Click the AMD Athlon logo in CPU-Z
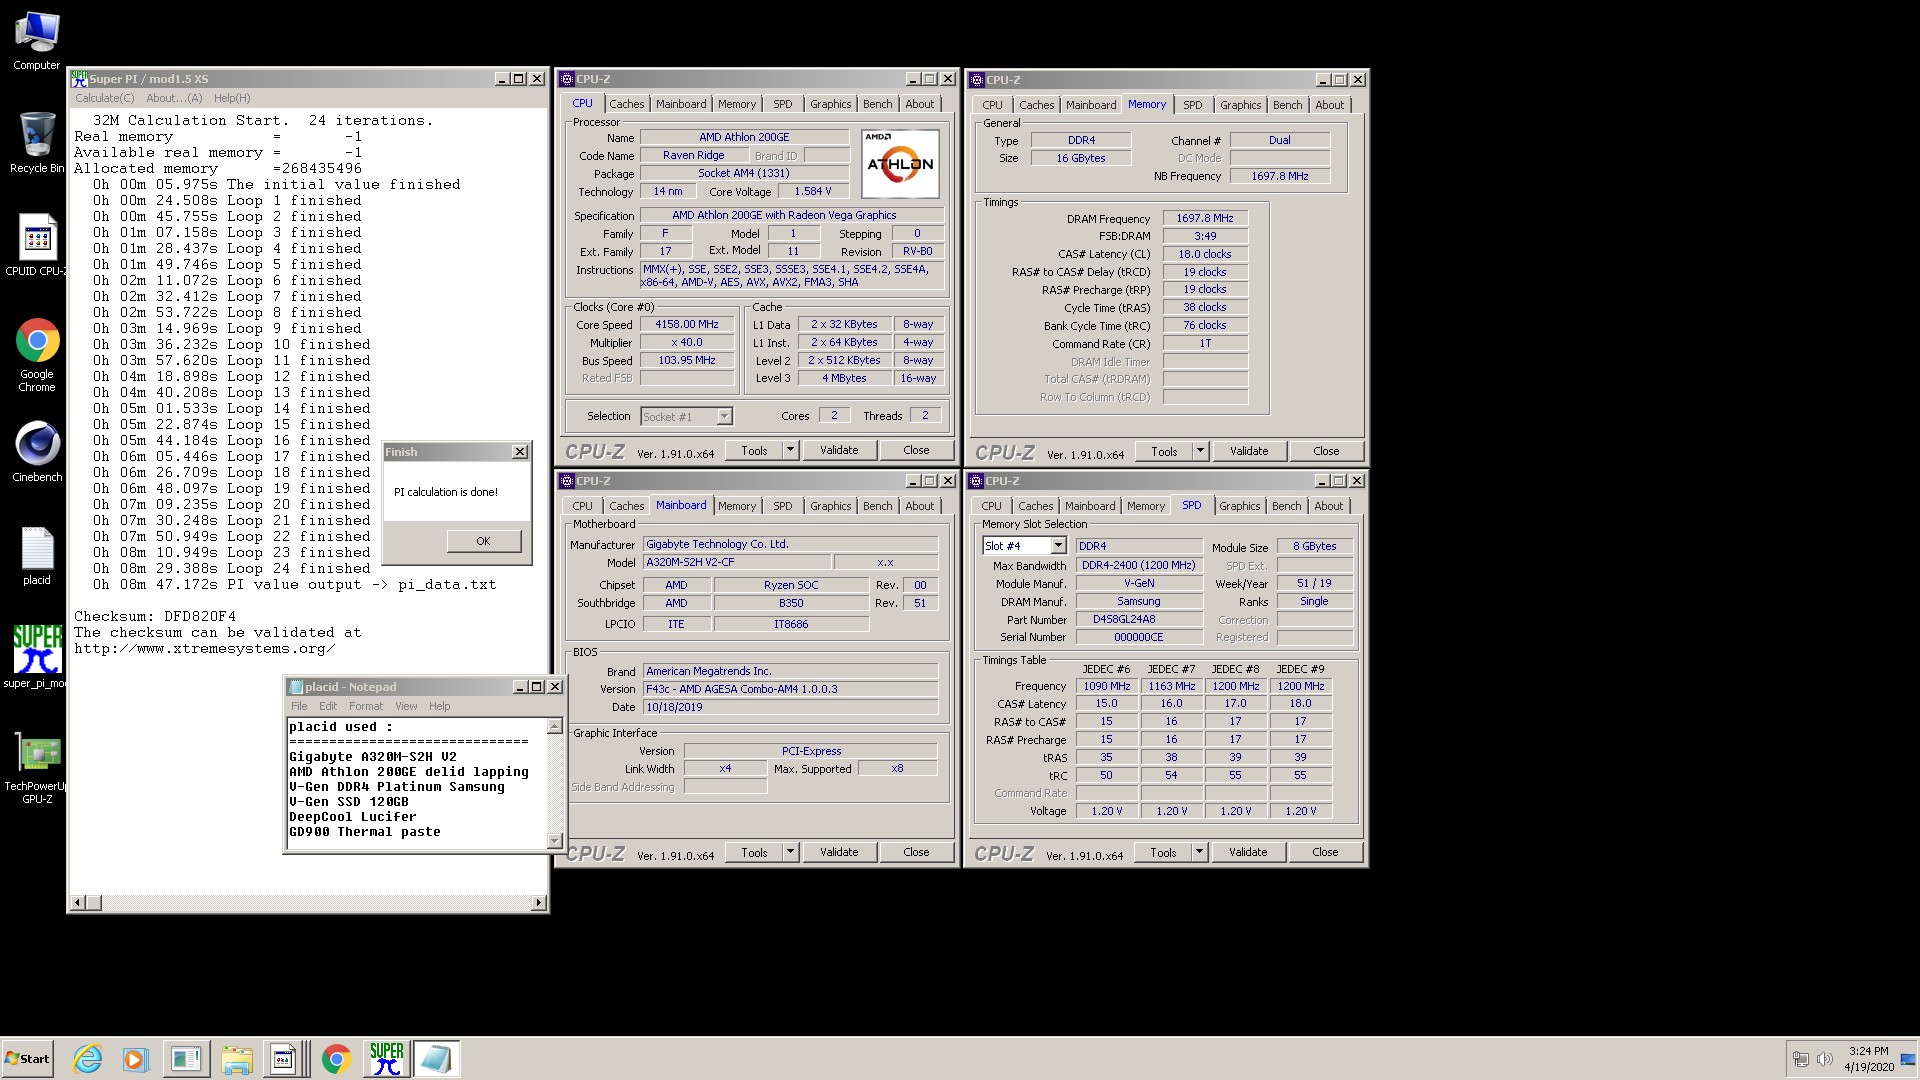Image resolution: width=1920 pixels, height=1080 pixels. (900, 163)
